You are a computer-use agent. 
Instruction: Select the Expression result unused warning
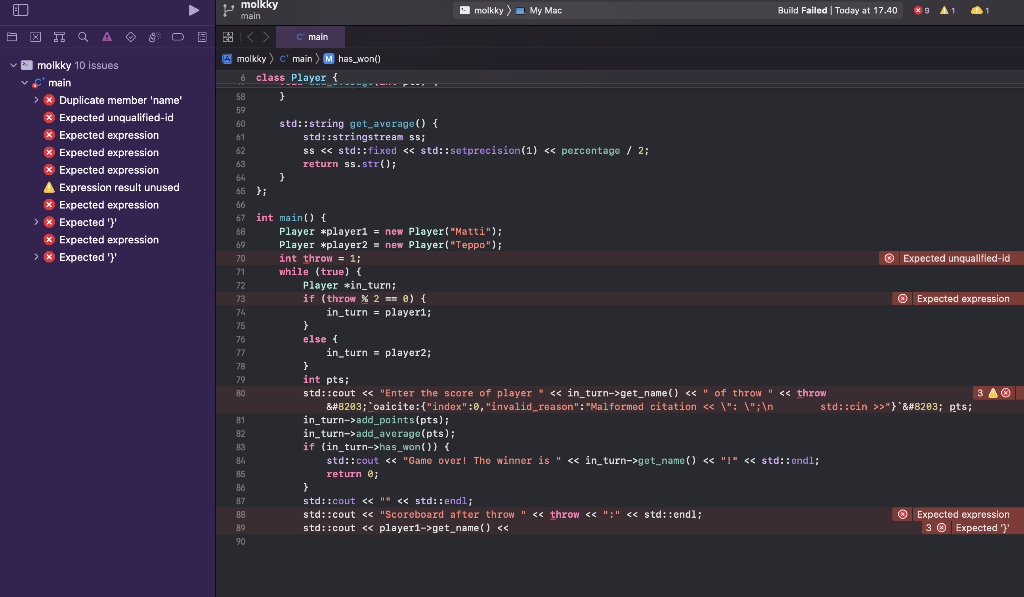(x=119, y=187)
